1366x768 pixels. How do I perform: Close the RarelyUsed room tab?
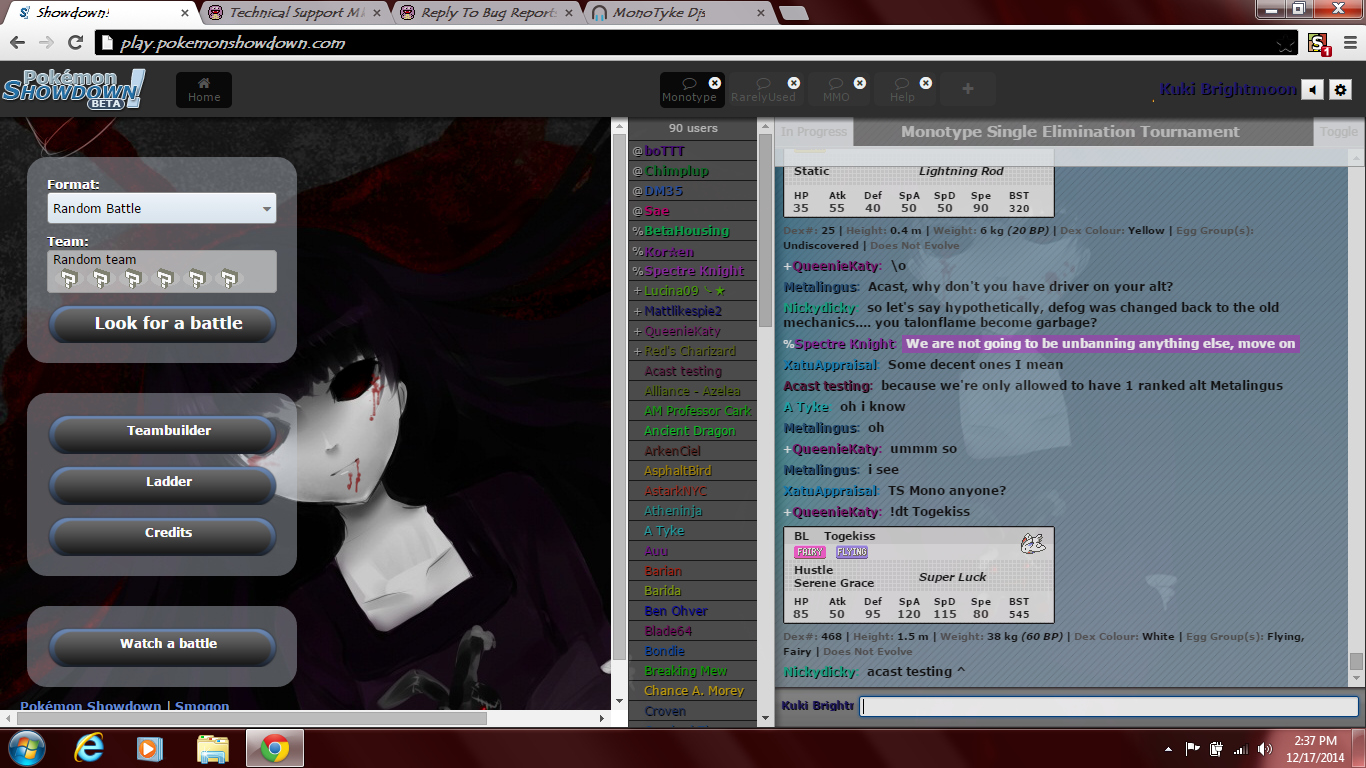(794, 83)
